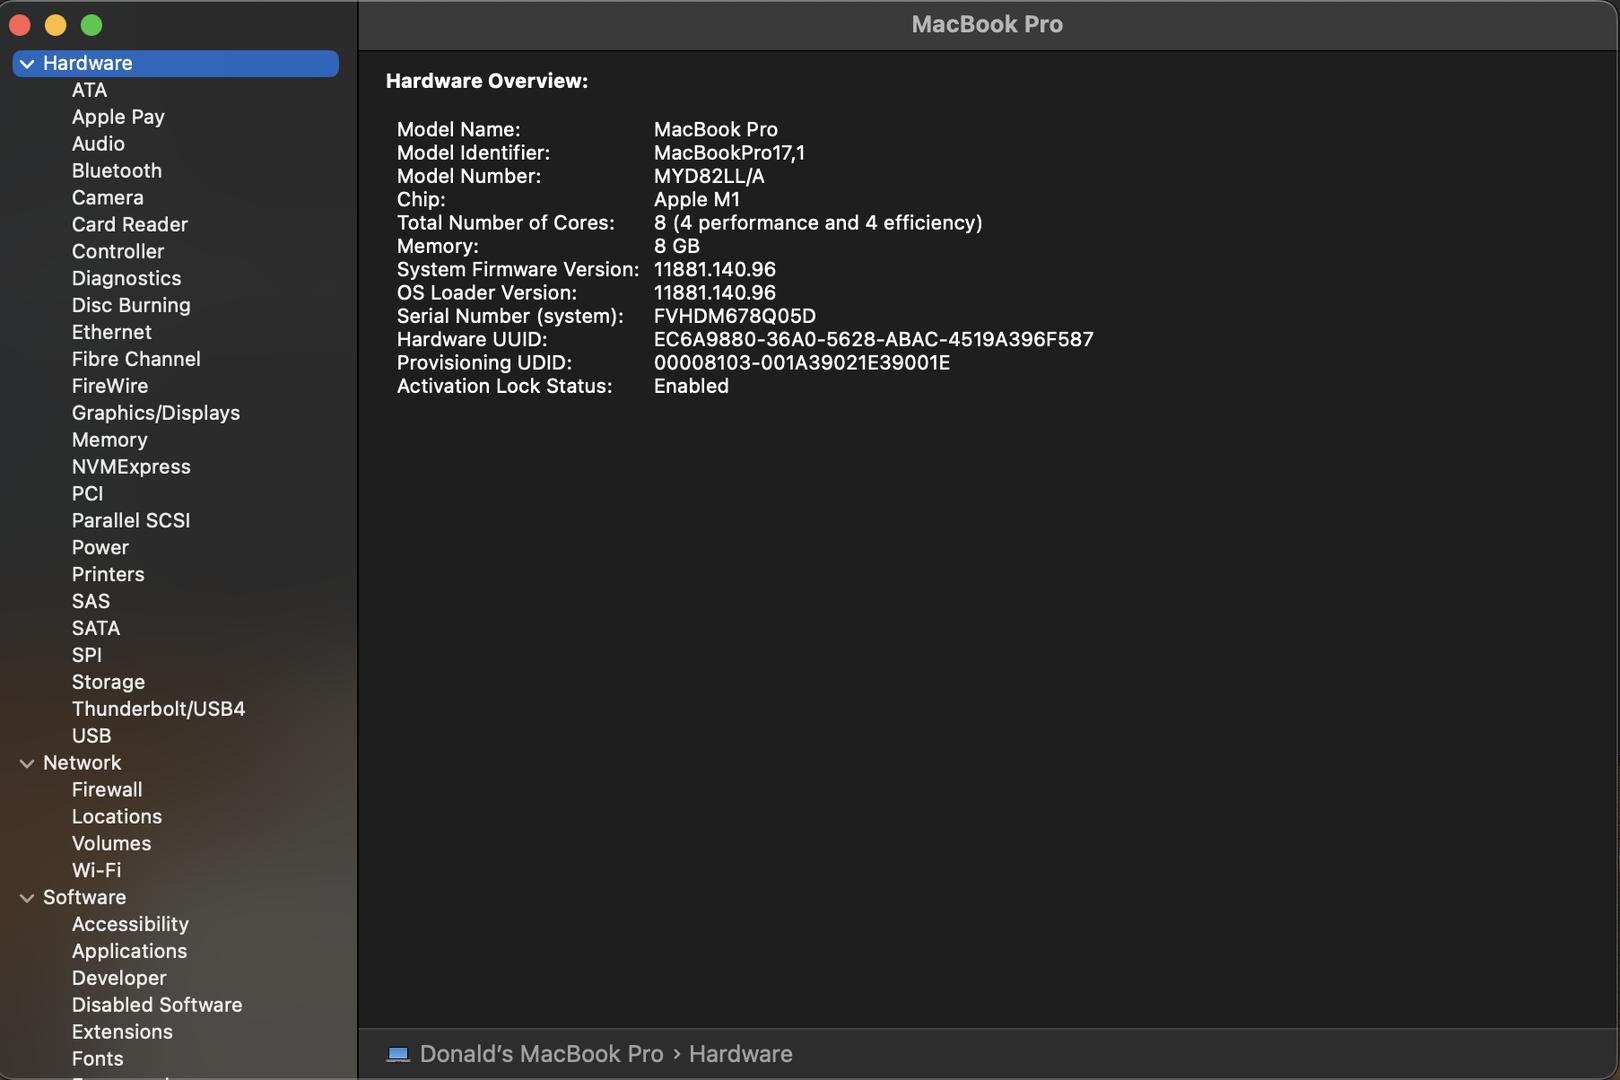Select Graphics/Displays in sidebar
This screenshot has height=1080, width=1620.
[x=156, y=413]
